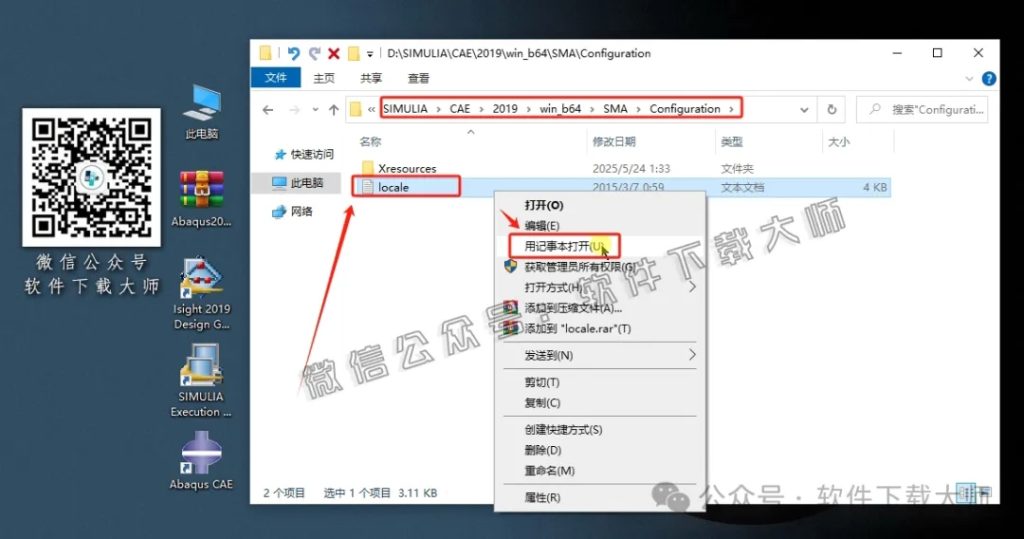This screenshot has height=539, width=1024.
Task: Expand the ribbon with the chevron
Action: pos(969,78)
